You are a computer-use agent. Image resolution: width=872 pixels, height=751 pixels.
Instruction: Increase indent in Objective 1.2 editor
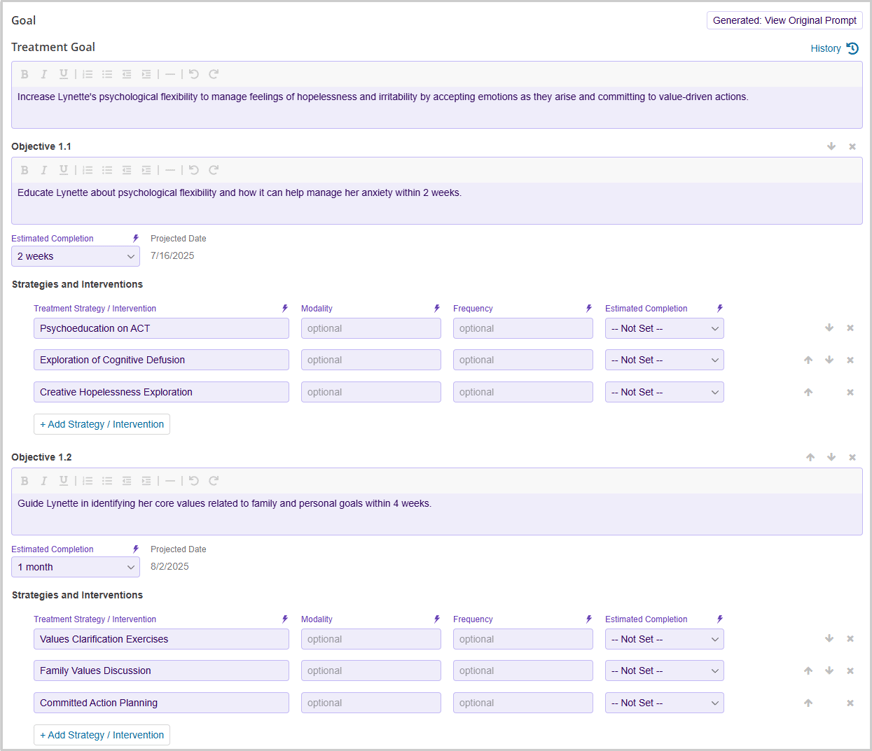146,481
